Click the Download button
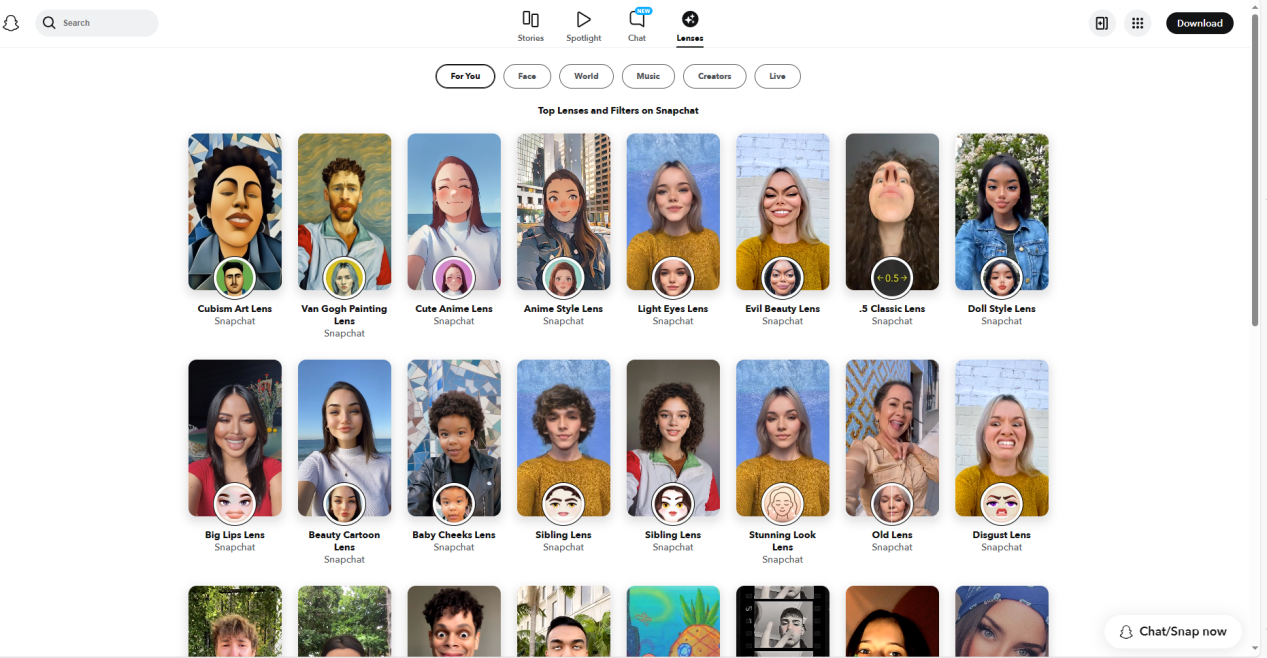1267x658 pixels. click(x=1199, y=23)
